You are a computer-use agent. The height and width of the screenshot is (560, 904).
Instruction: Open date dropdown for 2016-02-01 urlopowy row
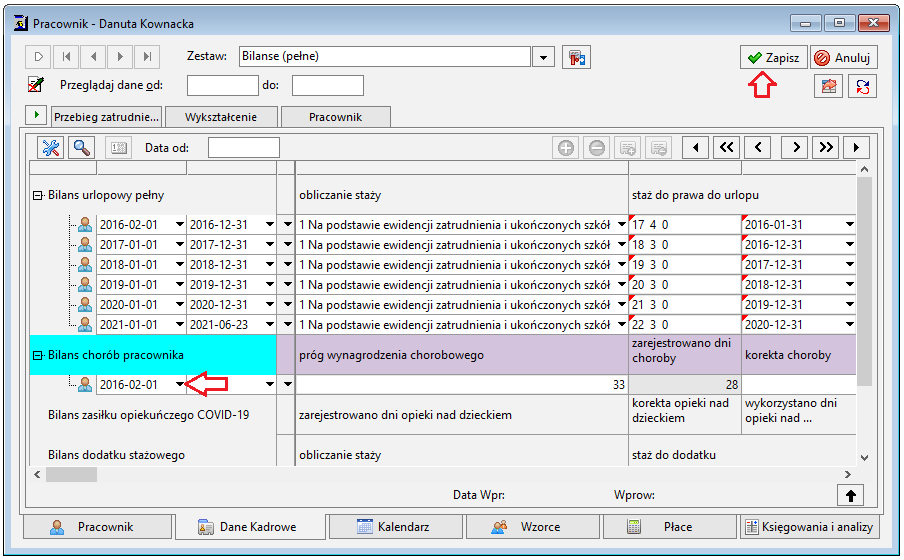(x=179, y=224)
